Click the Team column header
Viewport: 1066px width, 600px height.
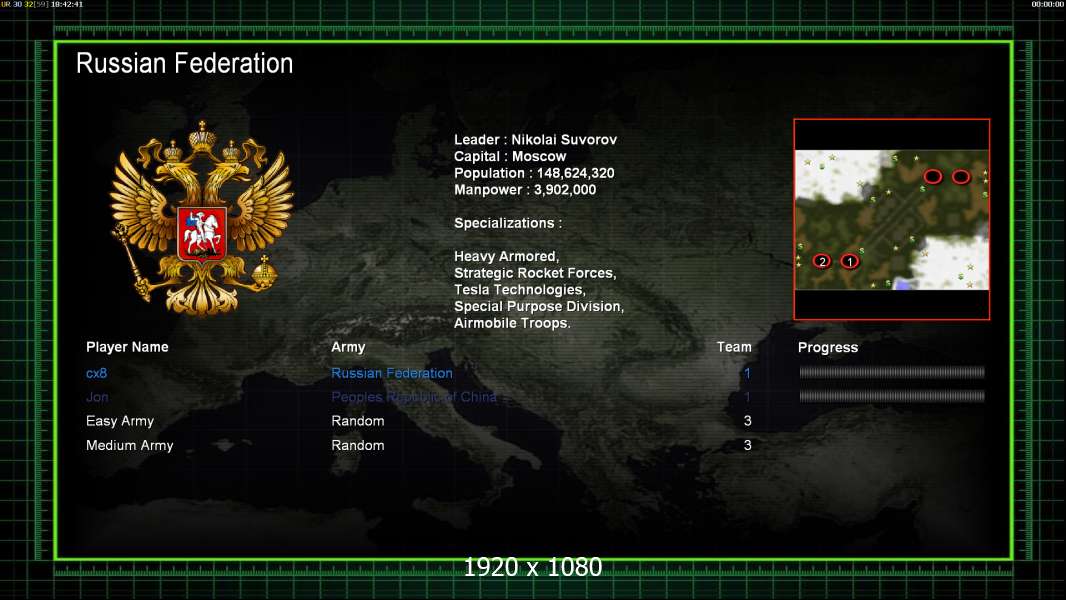[734, 347]
